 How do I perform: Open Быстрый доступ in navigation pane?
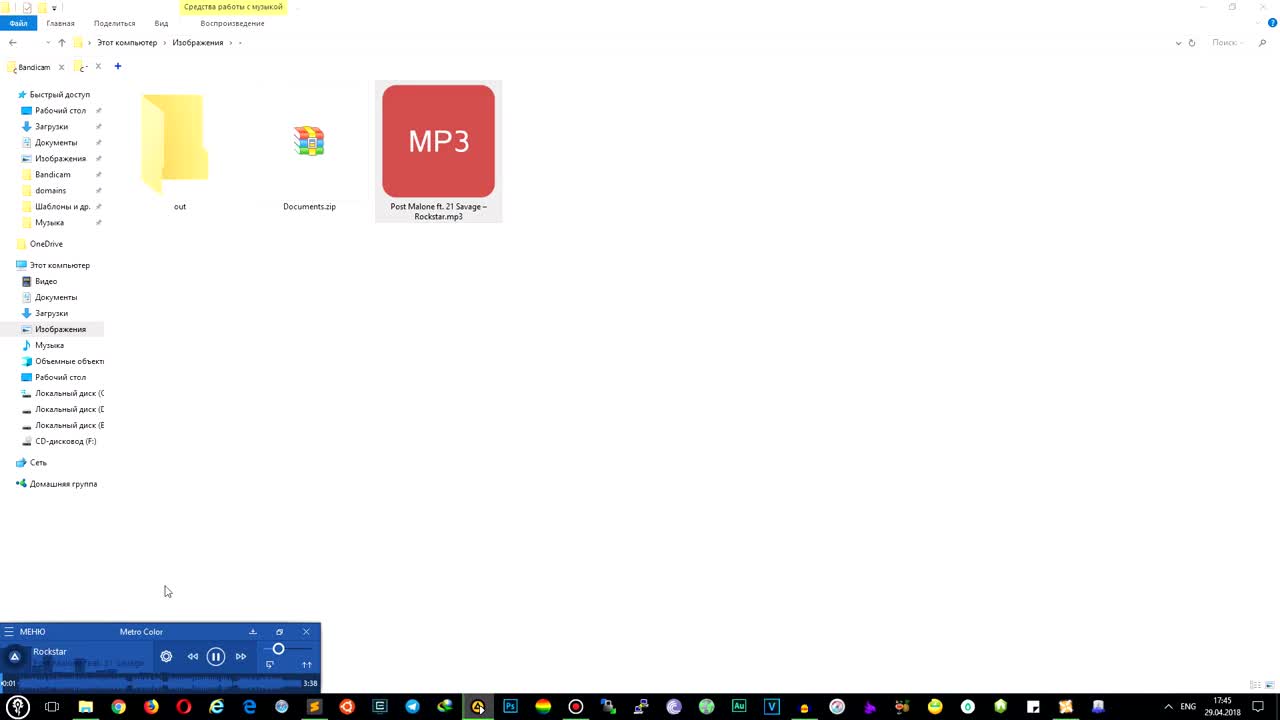click(54, 95)
